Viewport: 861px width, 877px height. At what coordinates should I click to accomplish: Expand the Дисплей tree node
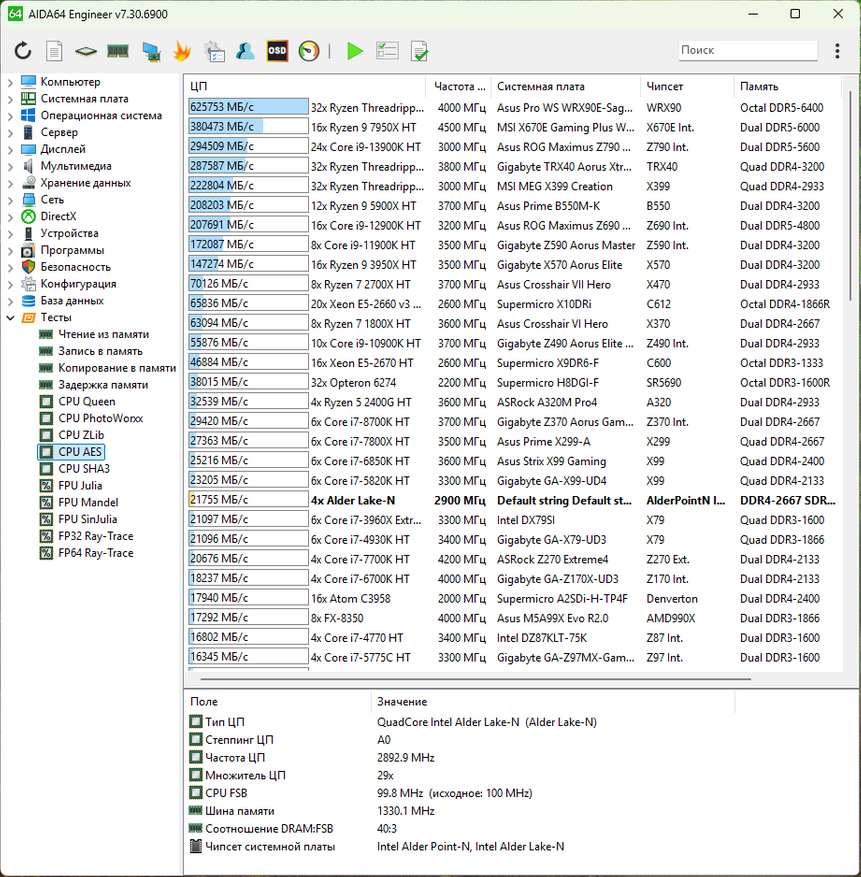(10, 149)
